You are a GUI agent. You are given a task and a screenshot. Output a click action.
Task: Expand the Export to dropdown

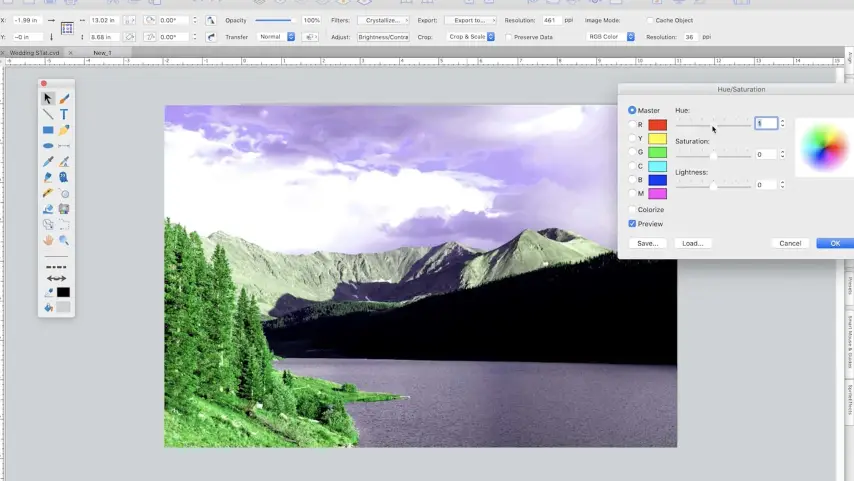pyautogui.click(x=471, y=20)
